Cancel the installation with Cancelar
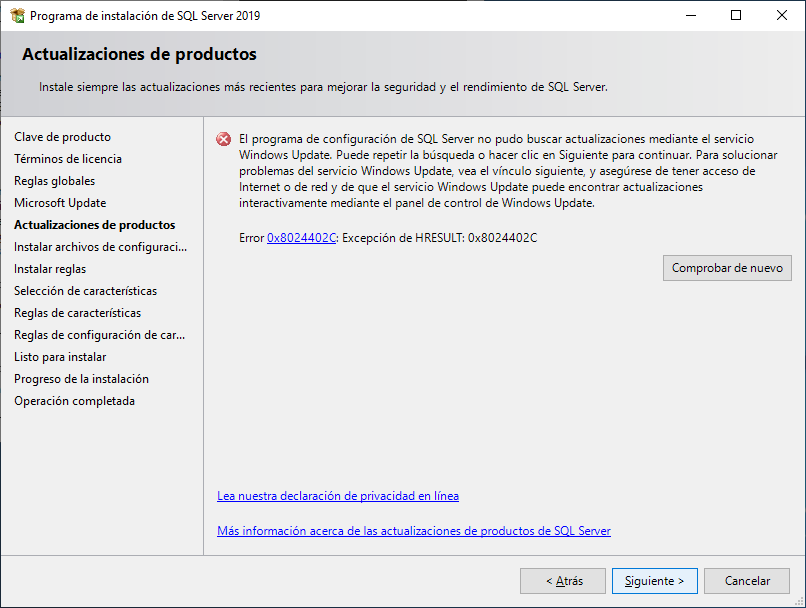Viewport: 806px width, 608px height. 747,580
